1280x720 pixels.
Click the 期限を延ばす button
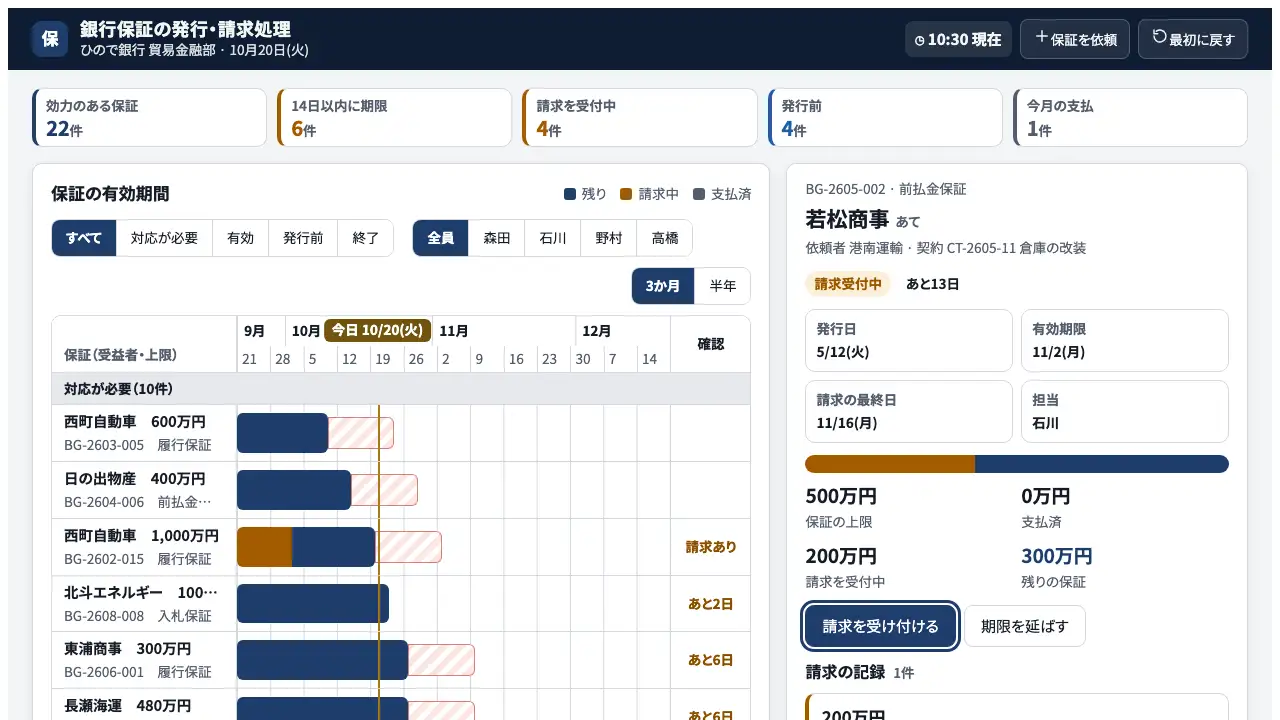1025,626
